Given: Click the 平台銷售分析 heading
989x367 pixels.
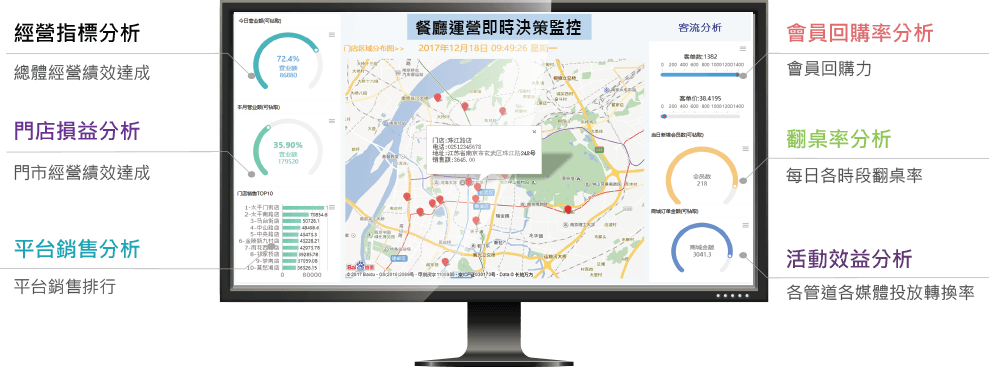Looking at the screenshot, I should (77, 248).
